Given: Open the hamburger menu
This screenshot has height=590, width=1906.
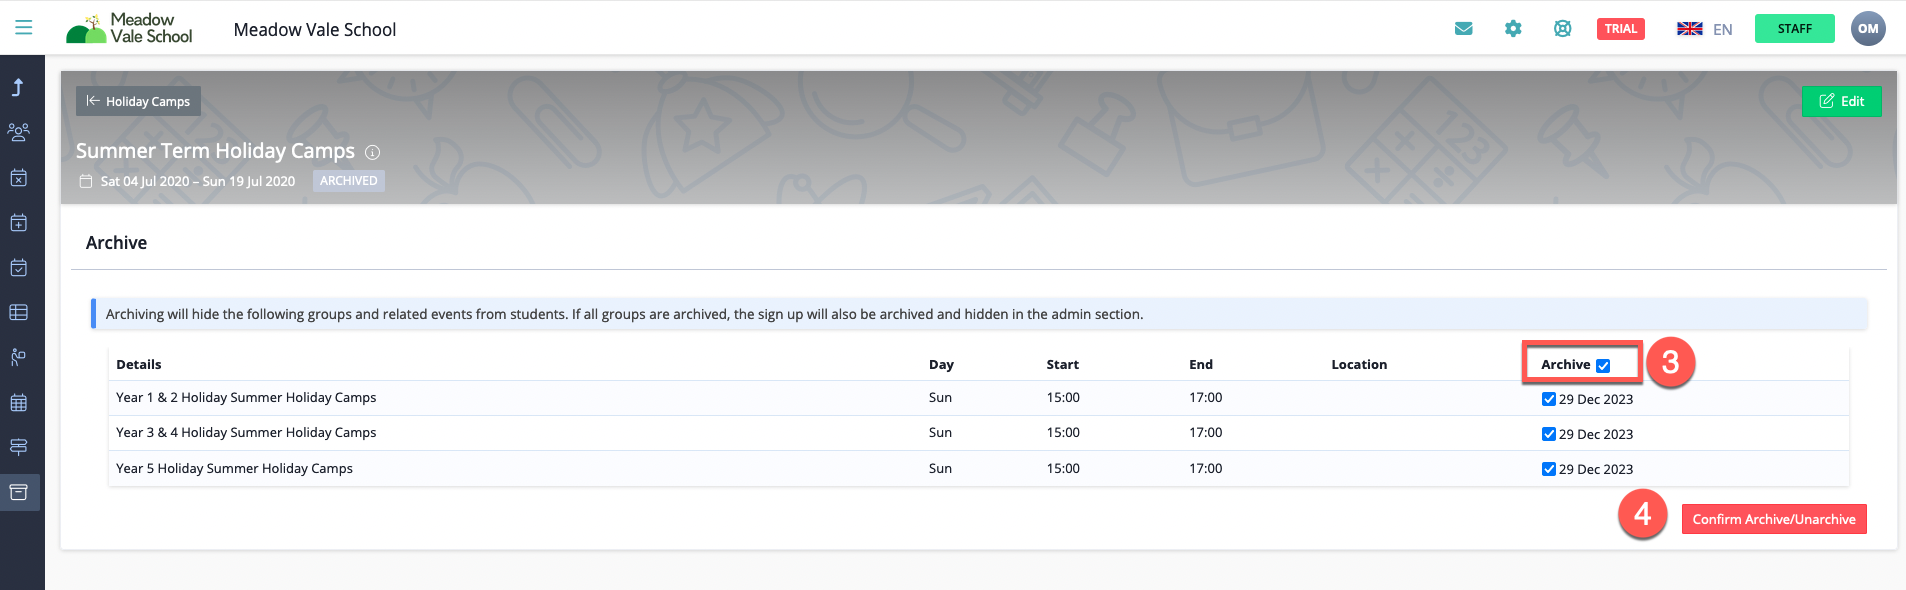Looking at the screenshot, I should click(23, 28).
